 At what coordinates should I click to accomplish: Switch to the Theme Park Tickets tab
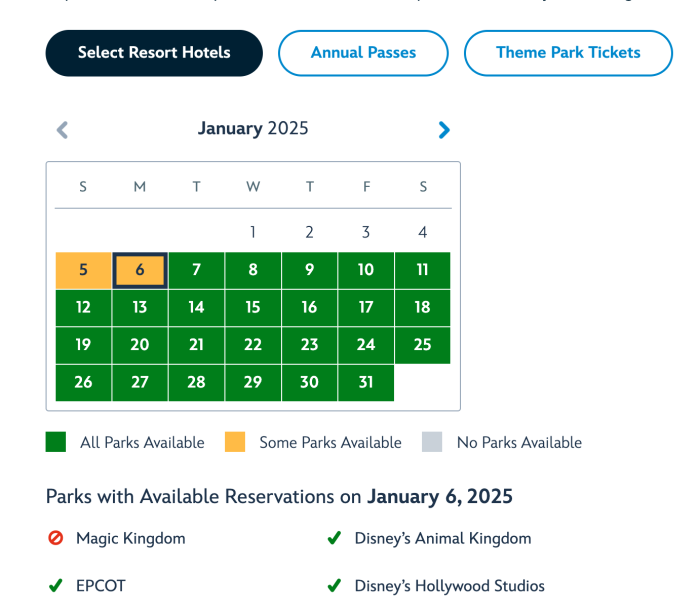568,53
